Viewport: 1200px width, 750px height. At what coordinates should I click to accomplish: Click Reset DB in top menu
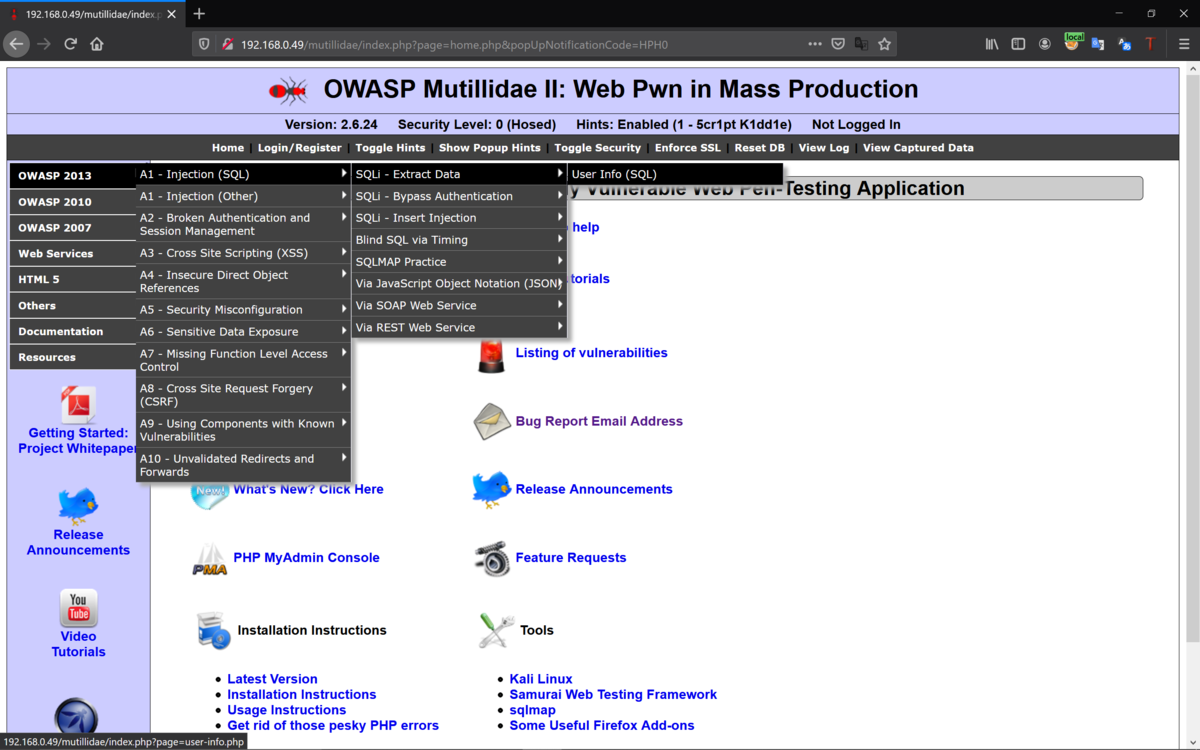(x=759, y=148)
